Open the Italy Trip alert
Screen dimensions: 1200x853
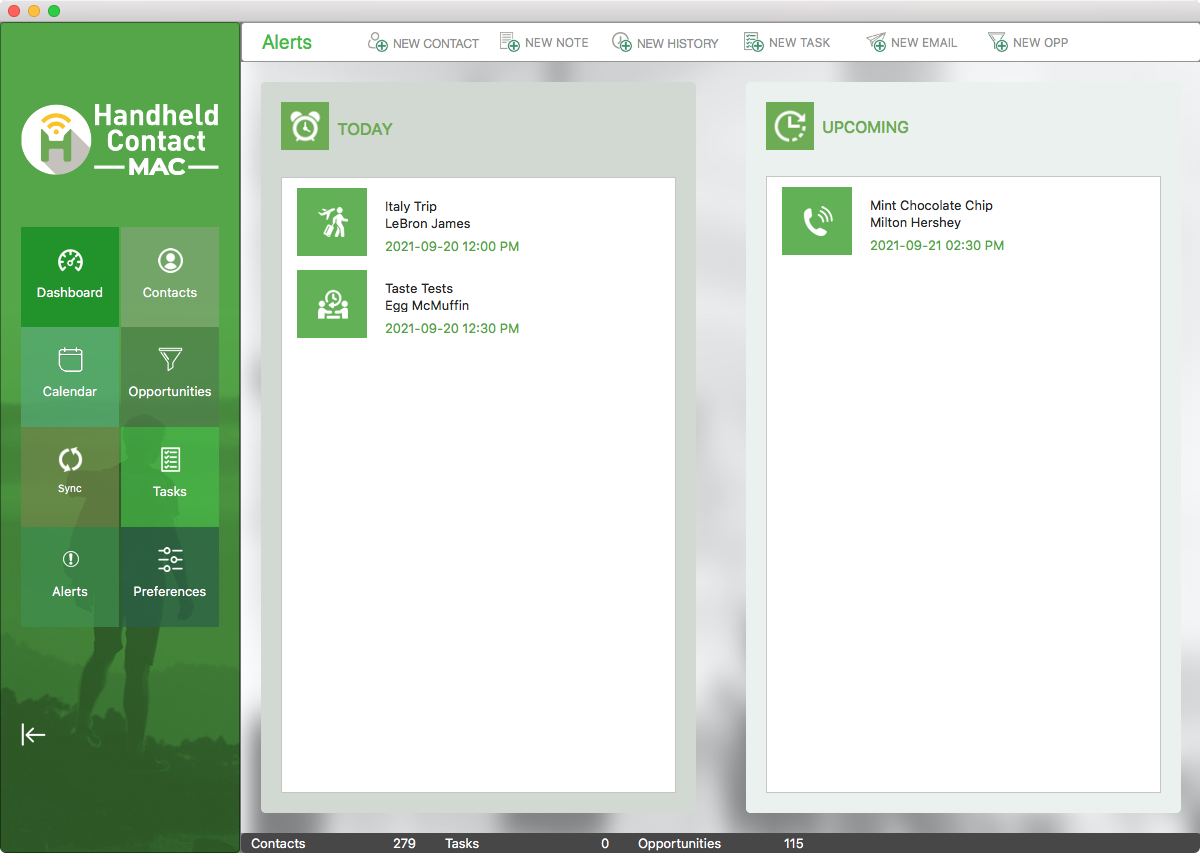(411, 207)
